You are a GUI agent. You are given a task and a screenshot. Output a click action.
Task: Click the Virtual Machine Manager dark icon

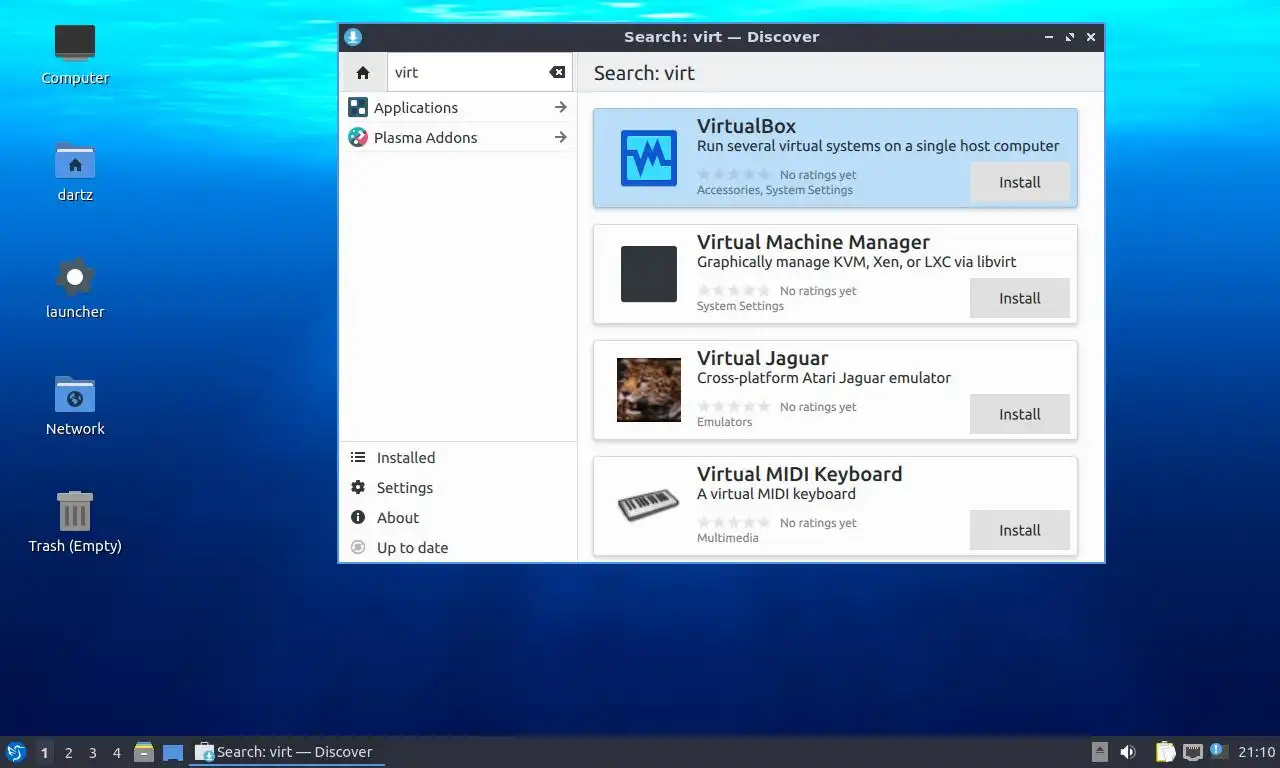649,274
